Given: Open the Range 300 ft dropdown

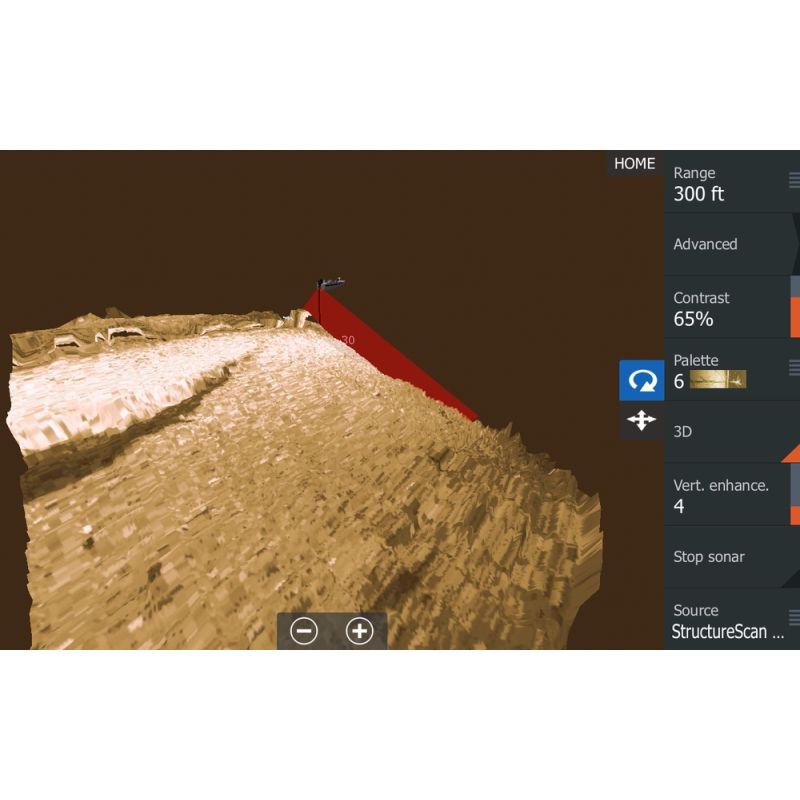Looking at the screenshot, I should [725, 183].
